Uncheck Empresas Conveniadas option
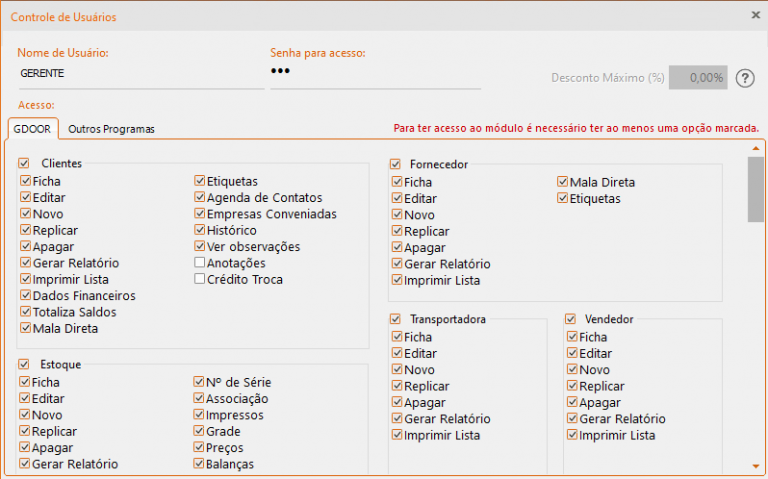 coord(199,214)
